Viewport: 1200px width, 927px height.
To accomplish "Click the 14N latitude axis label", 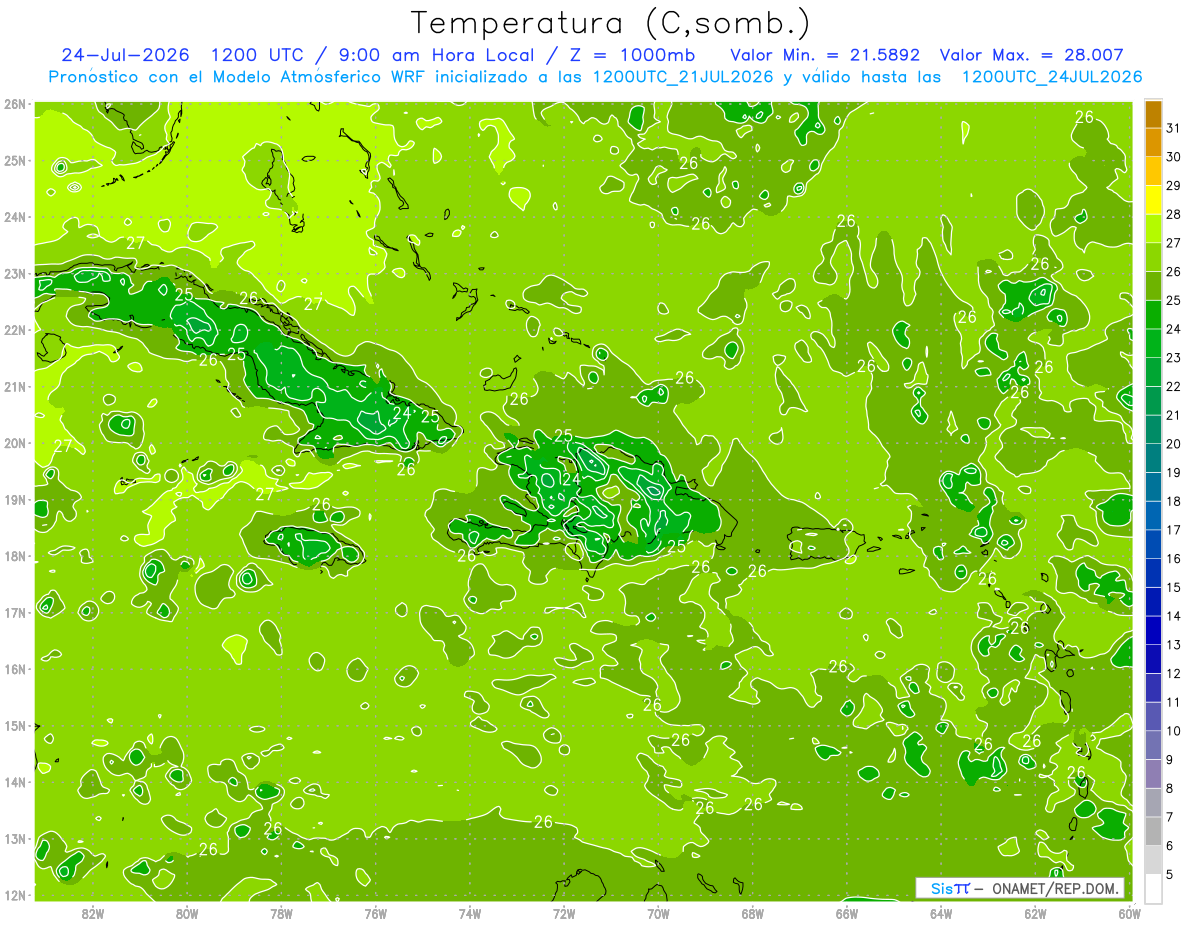I will click(15, 782).
